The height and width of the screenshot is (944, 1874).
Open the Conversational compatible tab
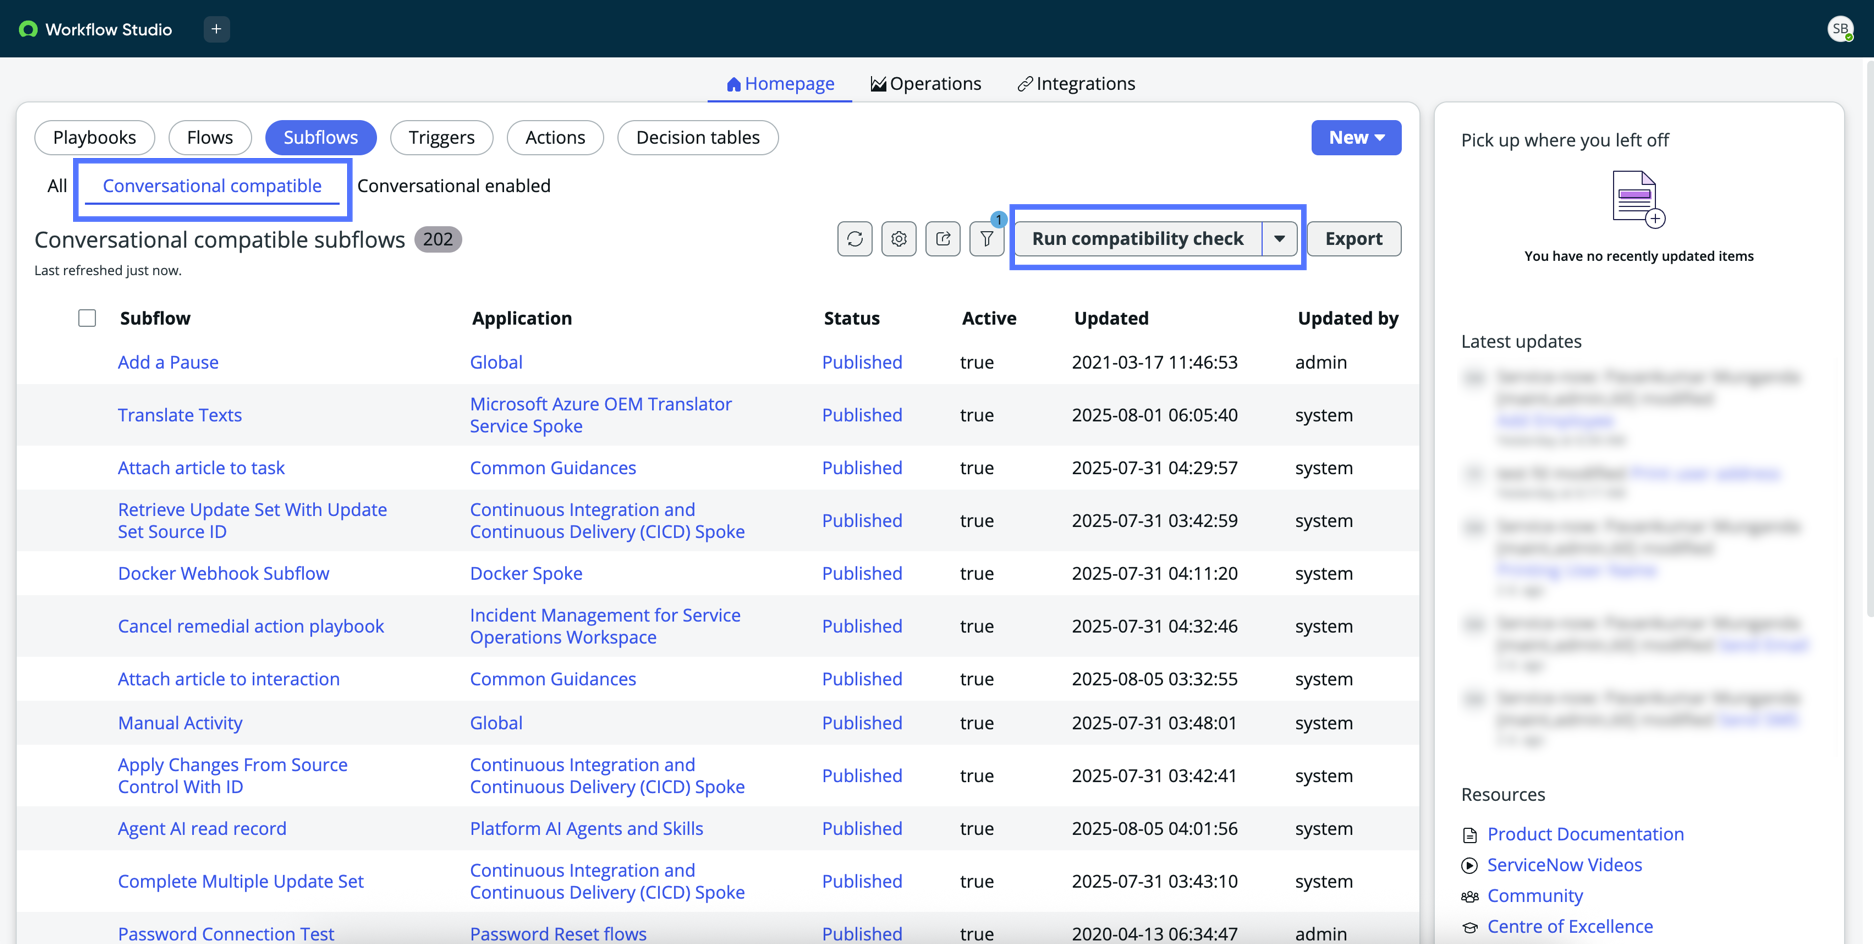point(212,186)
